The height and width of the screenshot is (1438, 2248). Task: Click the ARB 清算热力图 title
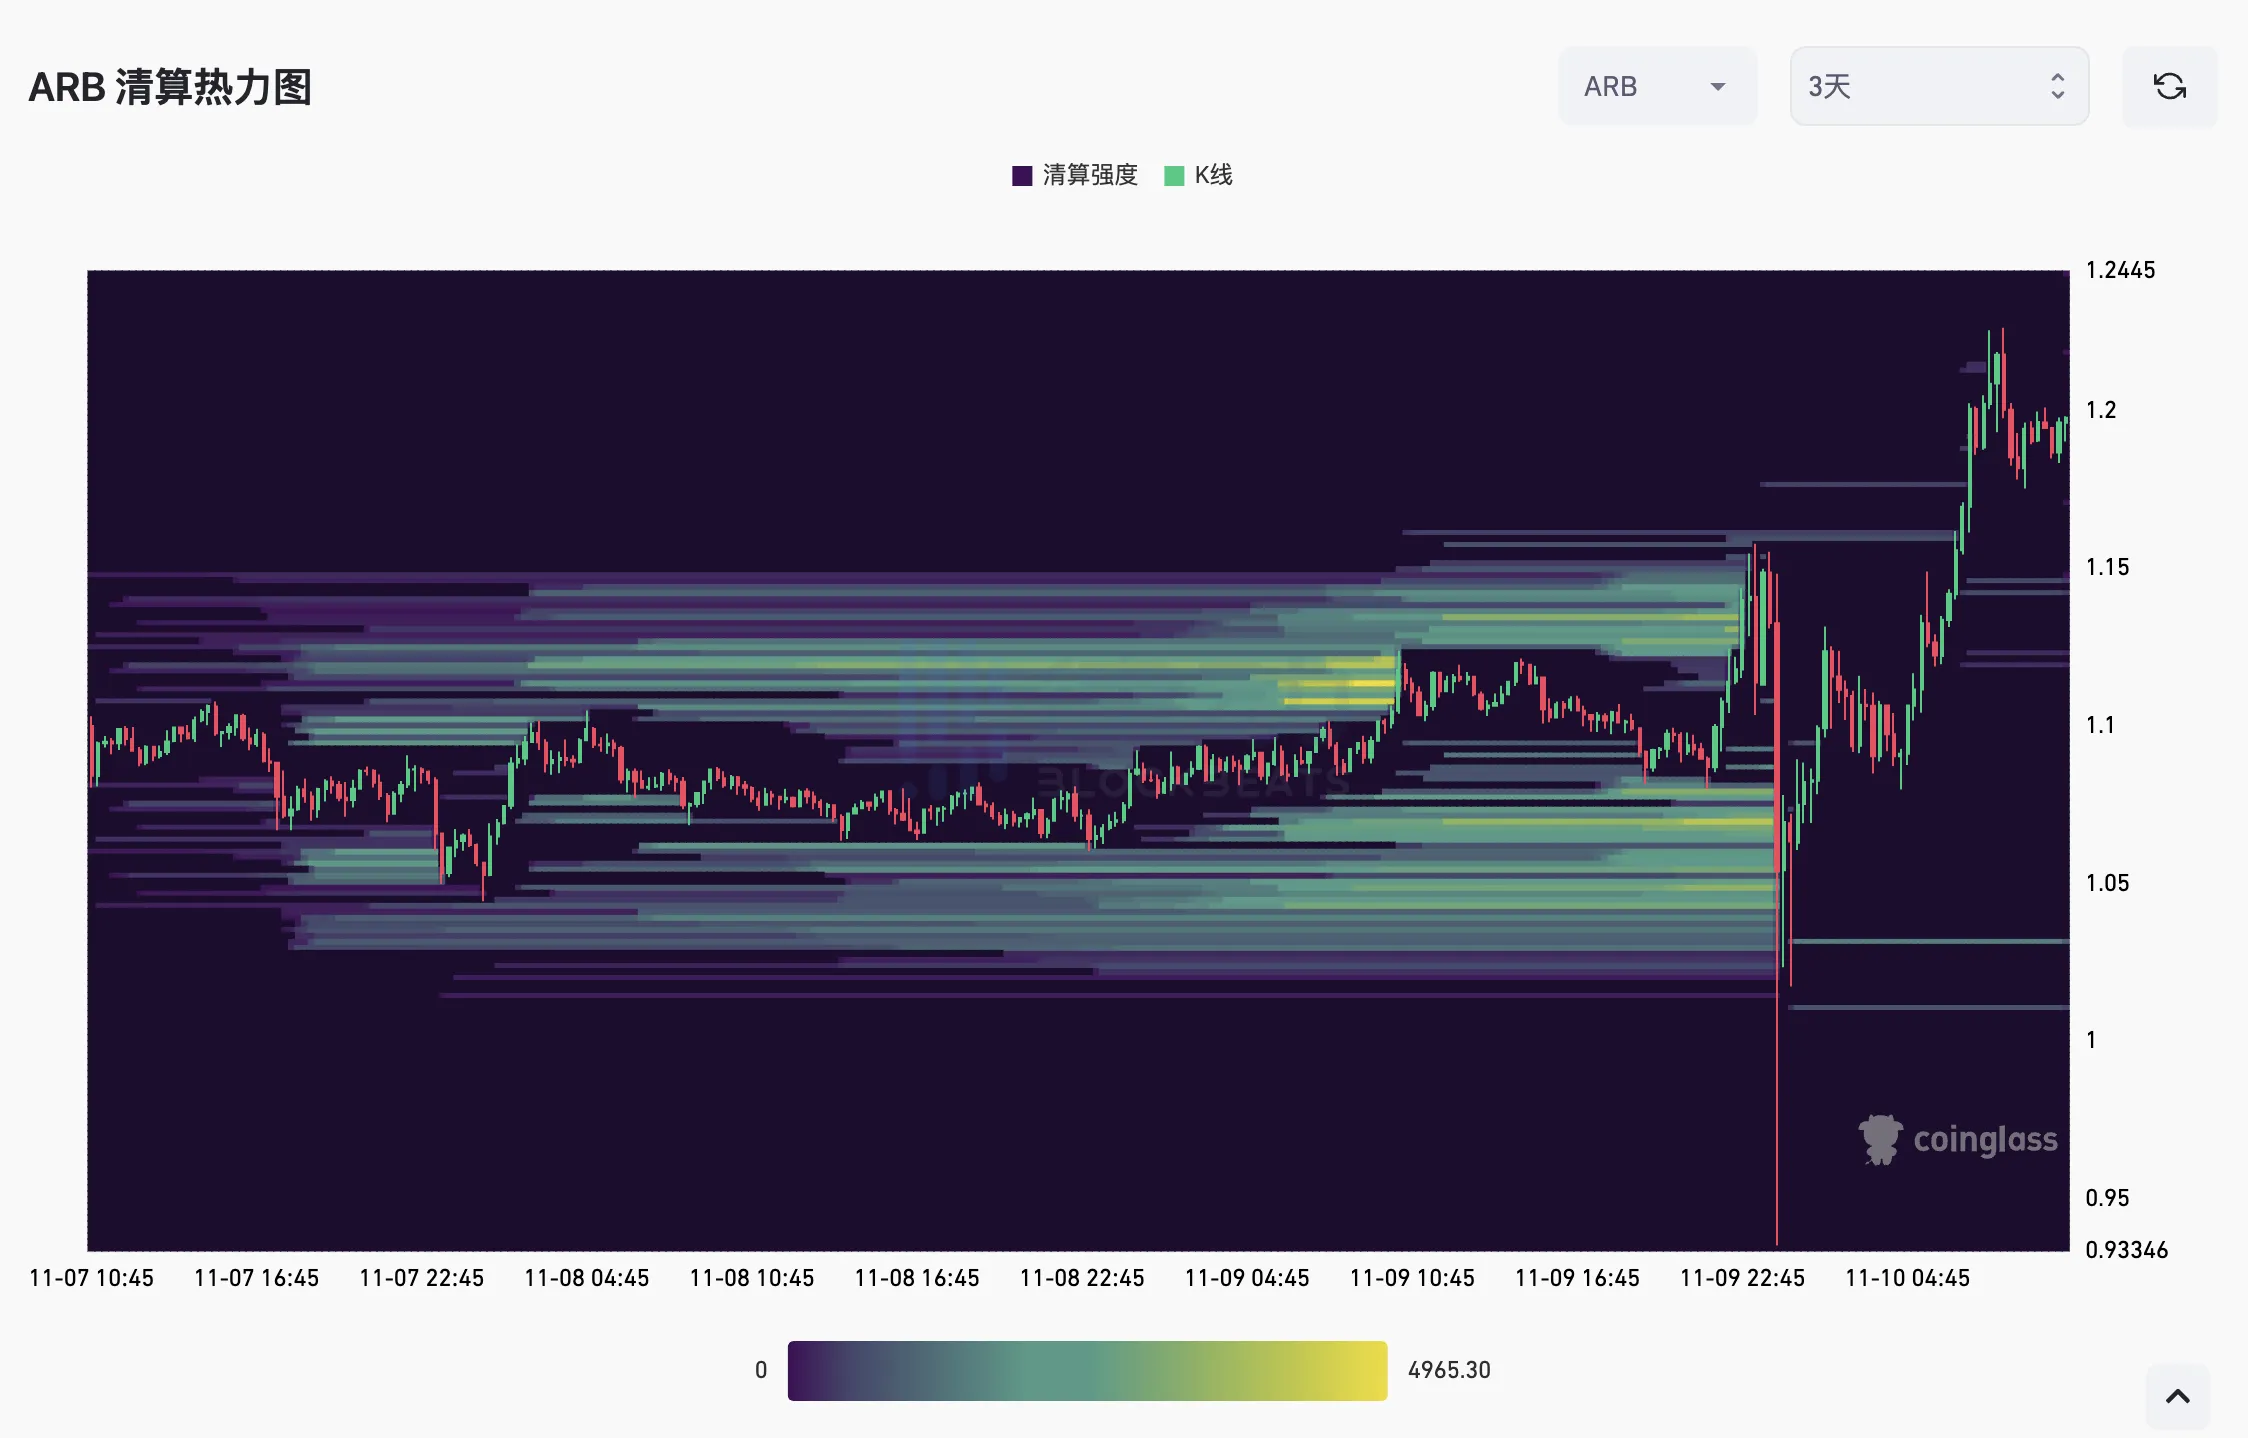point(170,87)
